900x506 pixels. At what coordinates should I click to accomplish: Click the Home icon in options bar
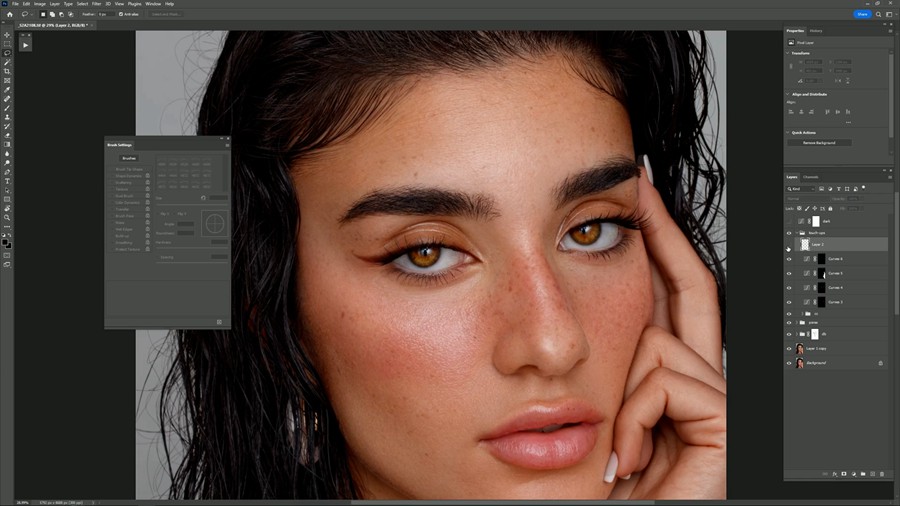click(x=10, y=14)
